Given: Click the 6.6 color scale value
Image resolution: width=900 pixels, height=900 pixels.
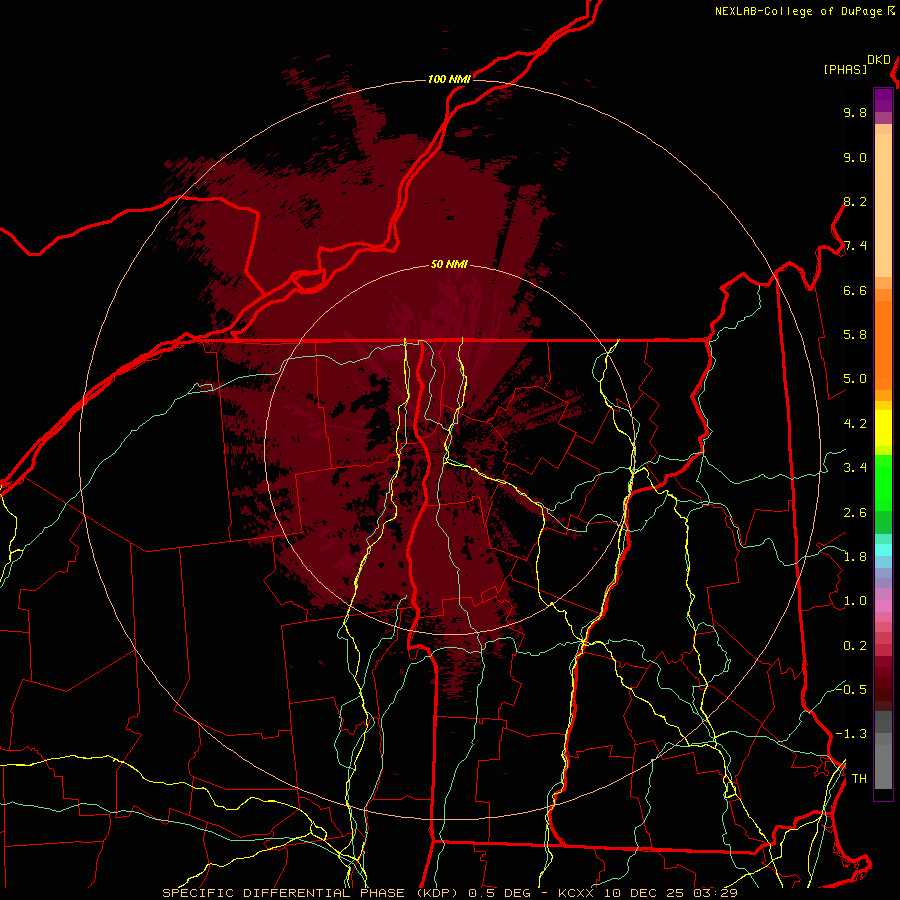Looking at the screenshot, I should click(x=855, y=290).
